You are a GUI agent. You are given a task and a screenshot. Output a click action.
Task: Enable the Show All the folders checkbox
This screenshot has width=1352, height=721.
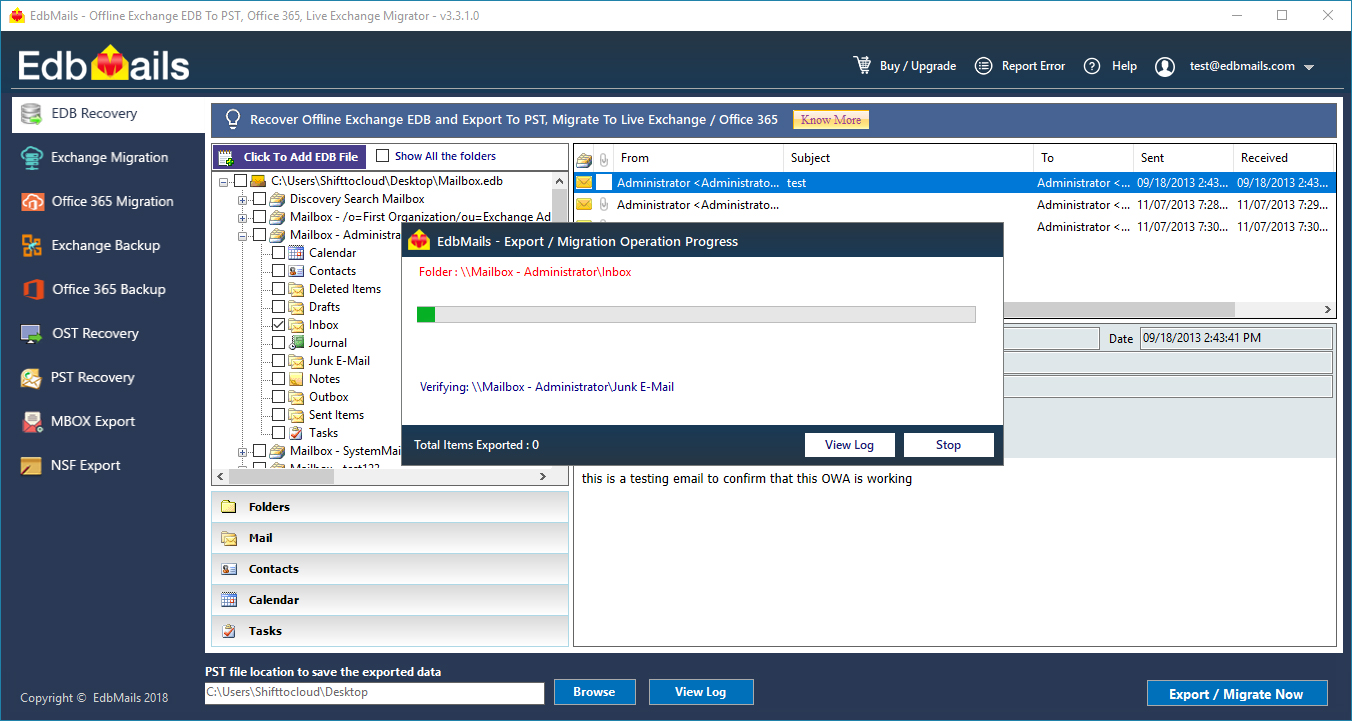[384, 156]
